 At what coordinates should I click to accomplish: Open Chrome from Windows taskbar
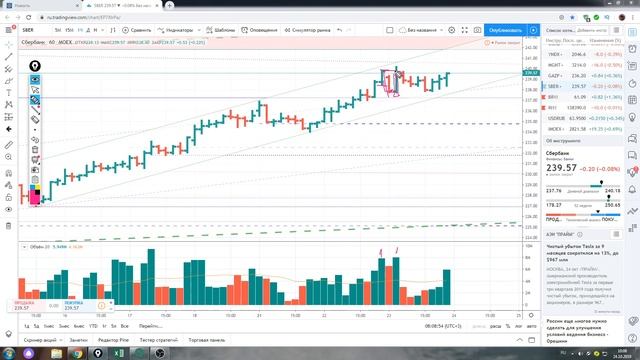click(x=77, y=353)
